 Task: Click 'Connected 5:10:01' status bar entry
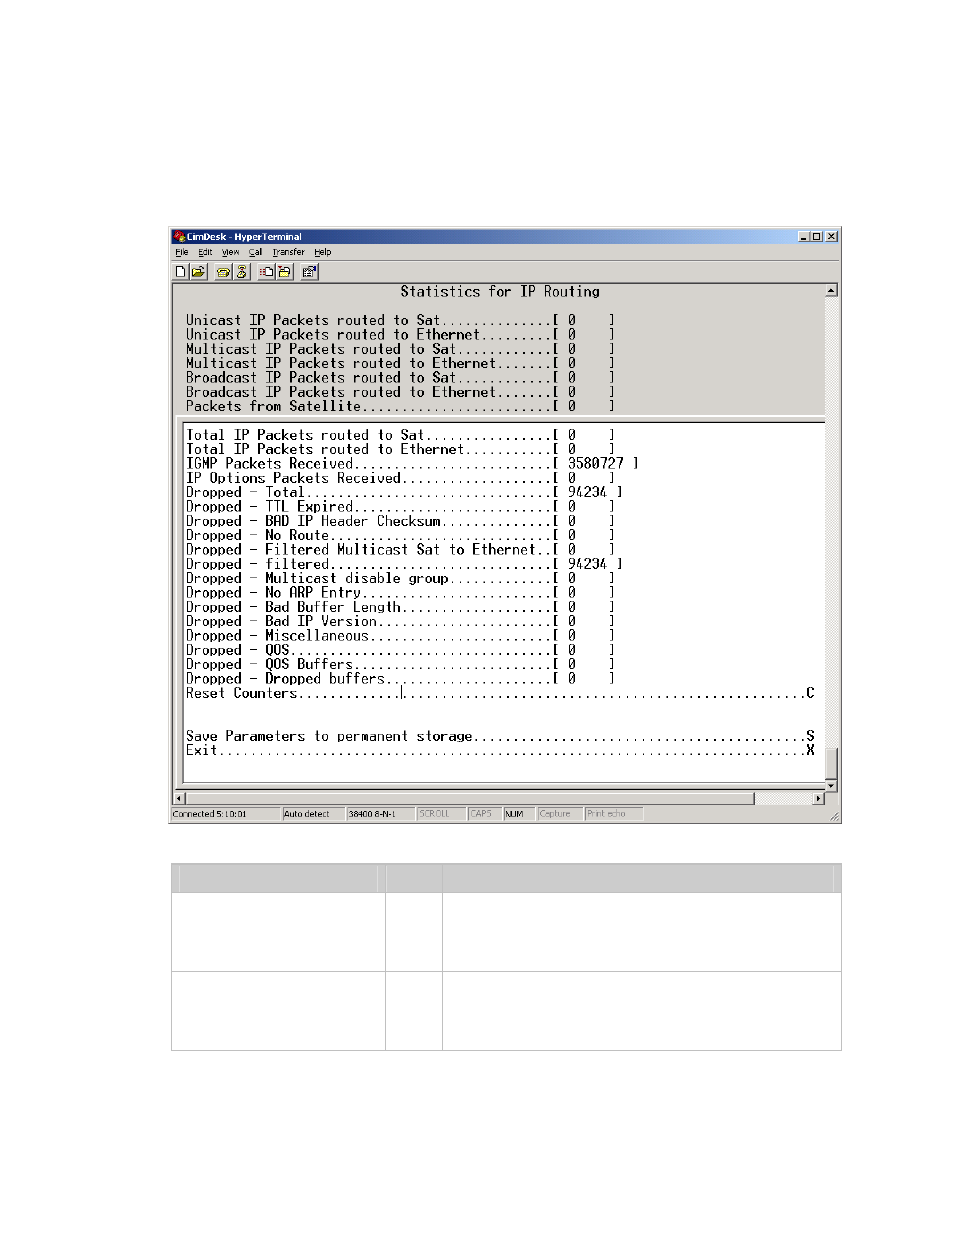[x=225, y=814]
